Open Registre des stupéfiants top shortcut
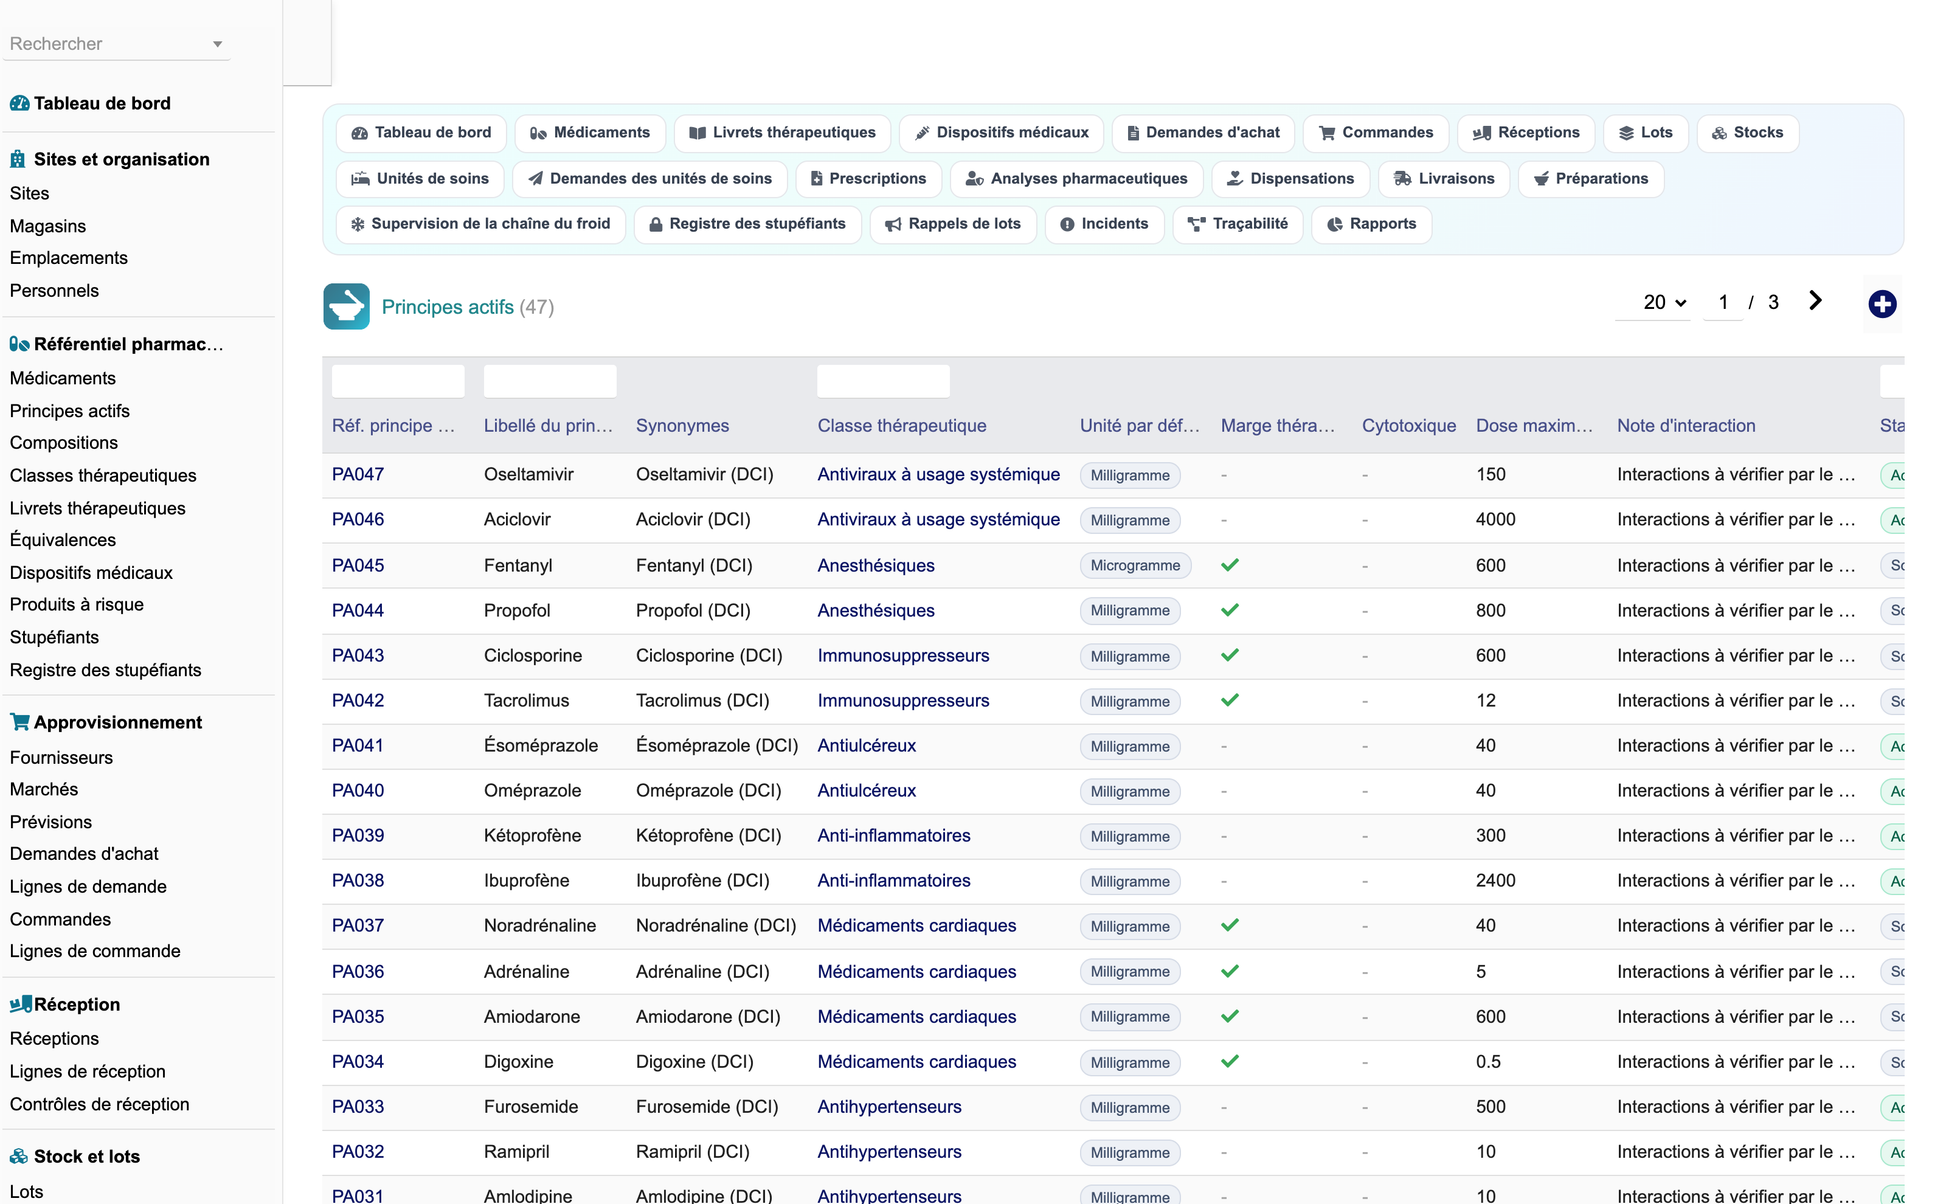 pyautogui.click(x=747, y=224)
